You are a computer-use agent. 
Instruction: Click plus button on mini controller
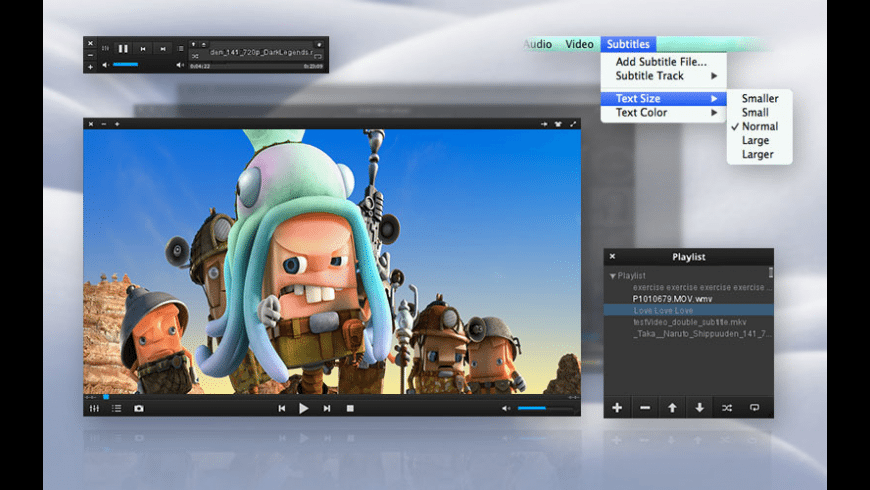(x=90, y=67)
